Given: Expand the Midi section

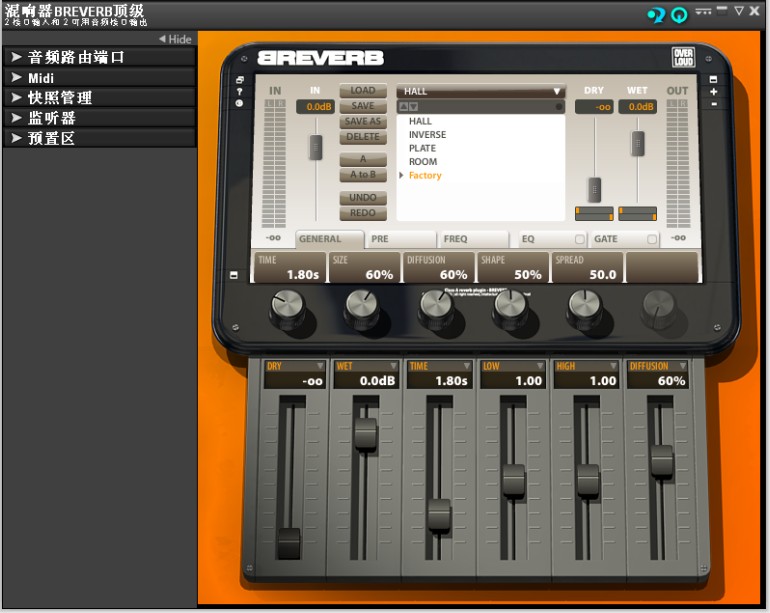Looking at the screenshot, I should 100,78.
